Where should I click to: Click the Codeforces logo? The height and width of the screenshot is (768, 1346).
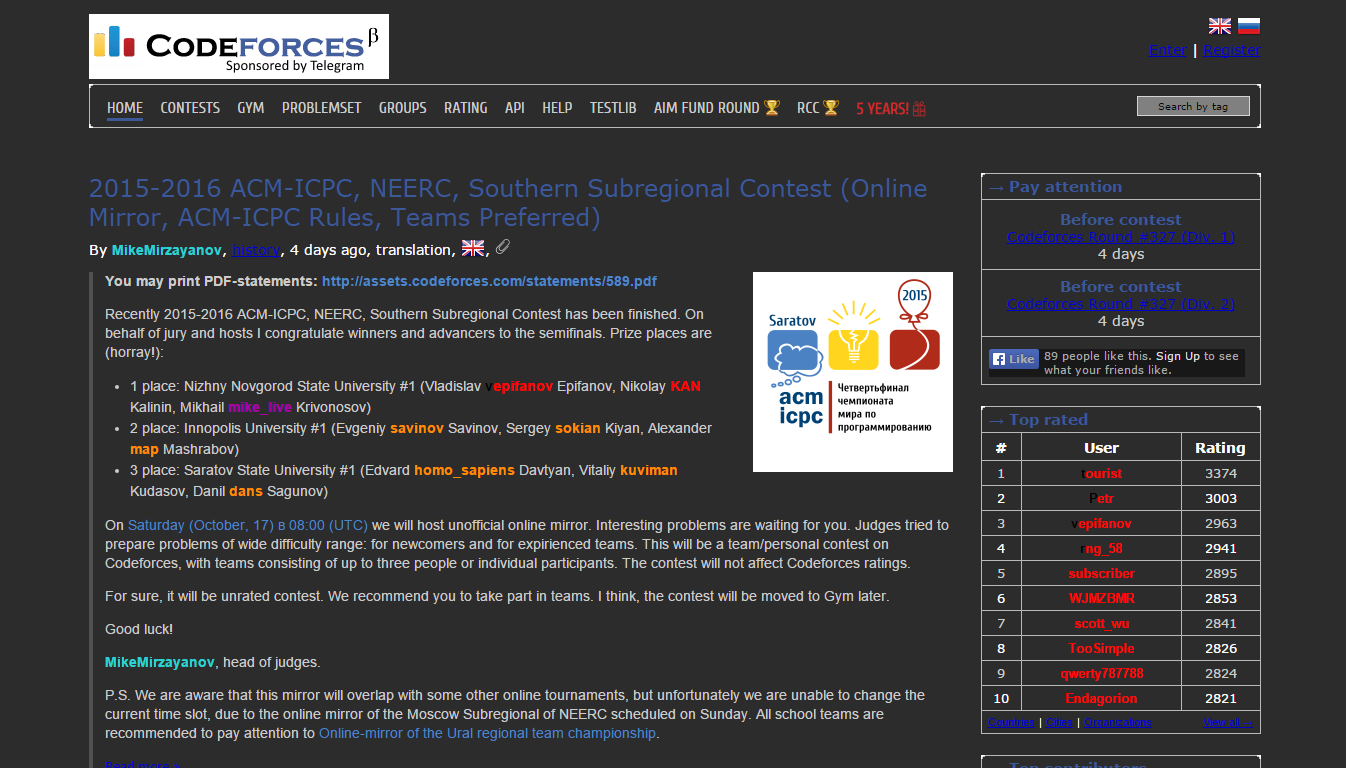[239, 47]
